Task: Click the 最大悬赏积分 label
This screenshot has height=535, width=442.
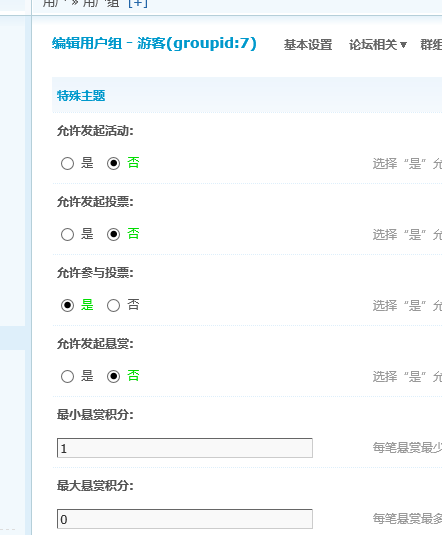Action: (x=95, y=486)
